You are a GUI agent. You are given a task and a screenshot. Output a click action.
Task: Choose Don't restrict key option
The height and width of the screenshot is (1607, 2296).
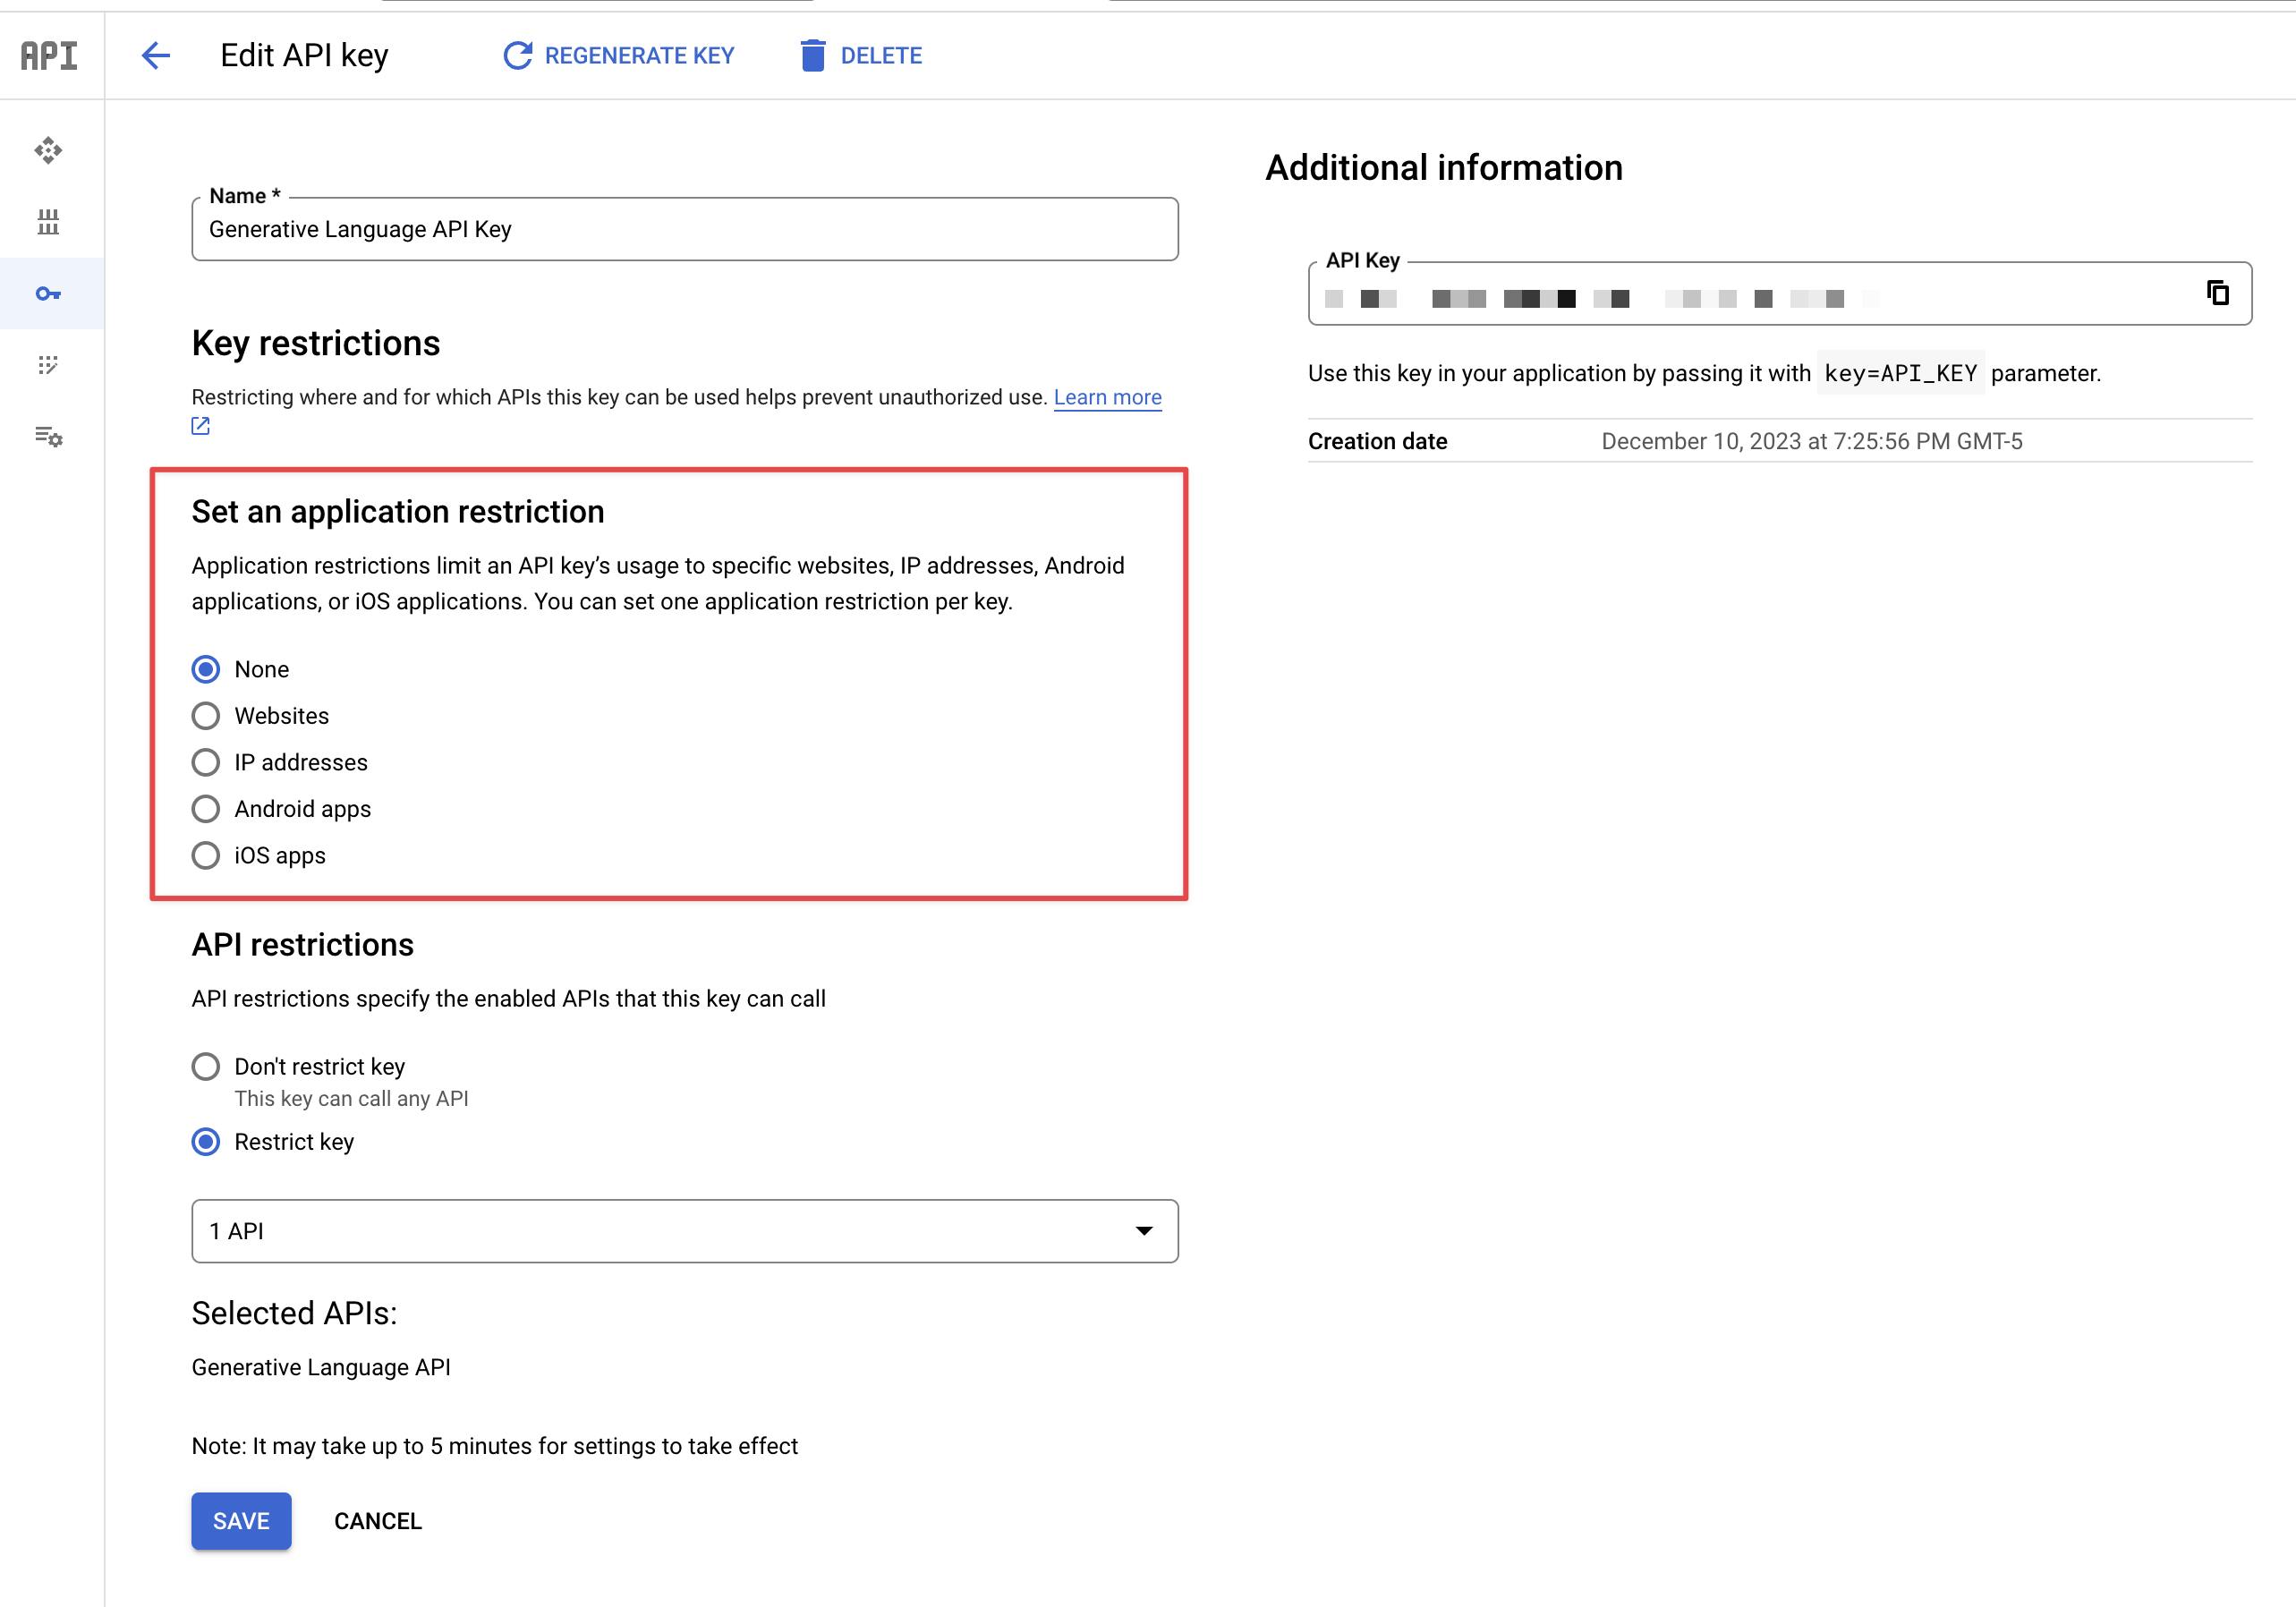206,1066
